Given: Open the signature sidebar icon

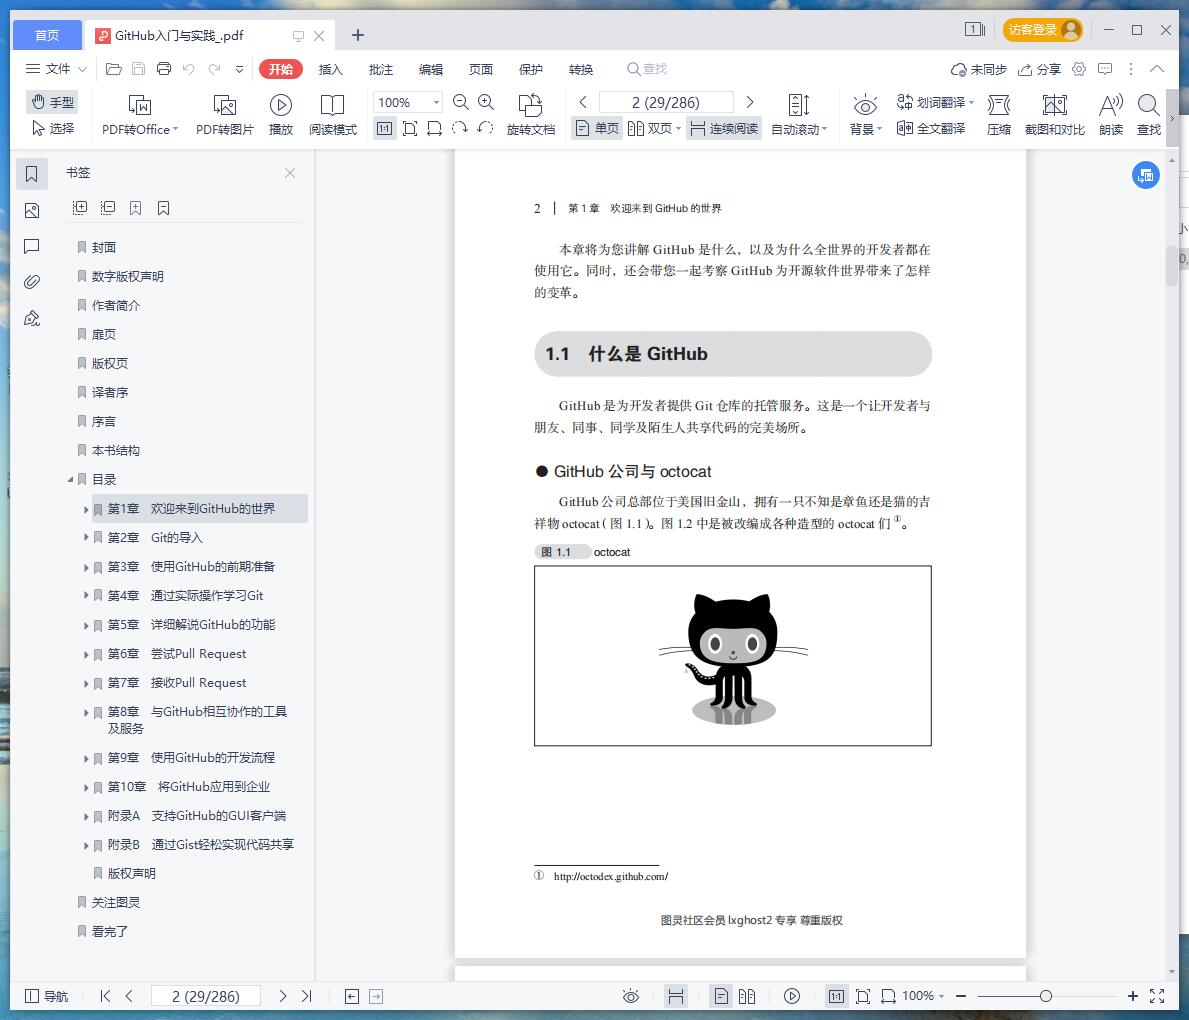Looking at the screenshot, I should pos(32,319).
